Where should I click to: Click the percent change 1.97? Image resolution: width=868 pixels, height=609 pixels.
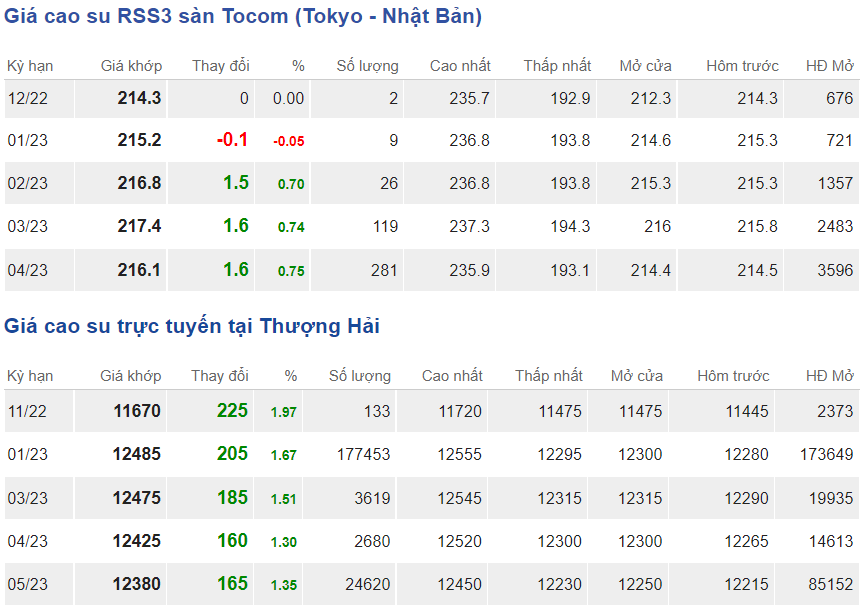click(x=283, y=412)
